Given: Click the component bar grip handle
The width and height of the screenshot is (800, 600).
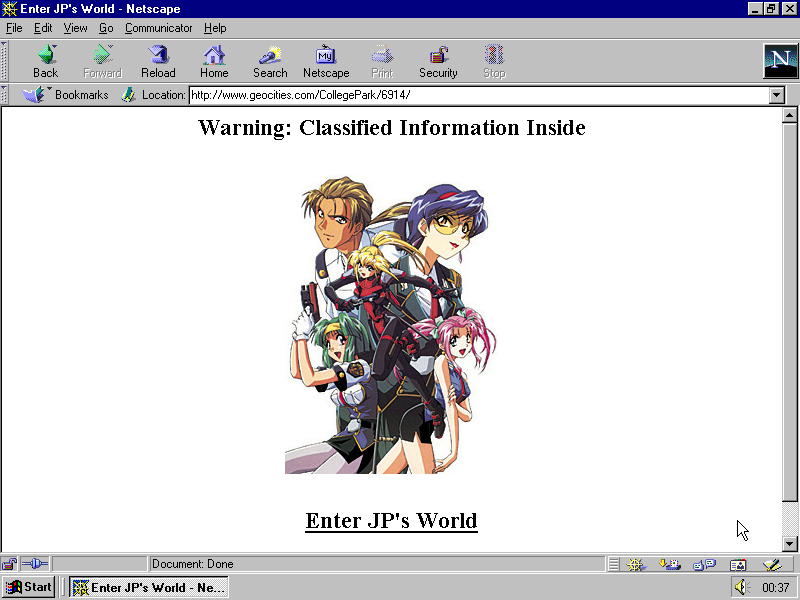Looking at the screenshot, I should (x=614, y=564).
